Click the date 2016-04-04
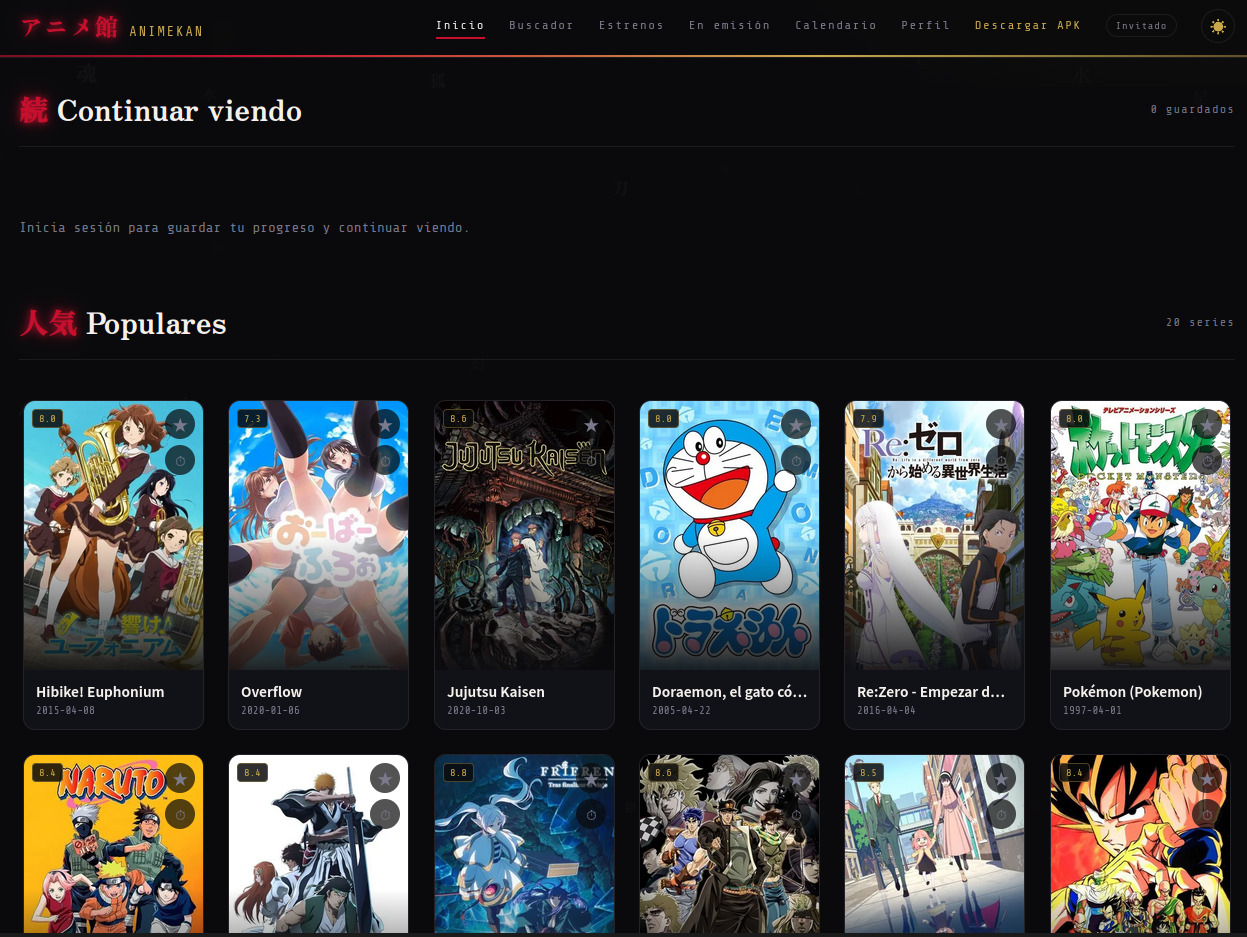 [886, 711]
